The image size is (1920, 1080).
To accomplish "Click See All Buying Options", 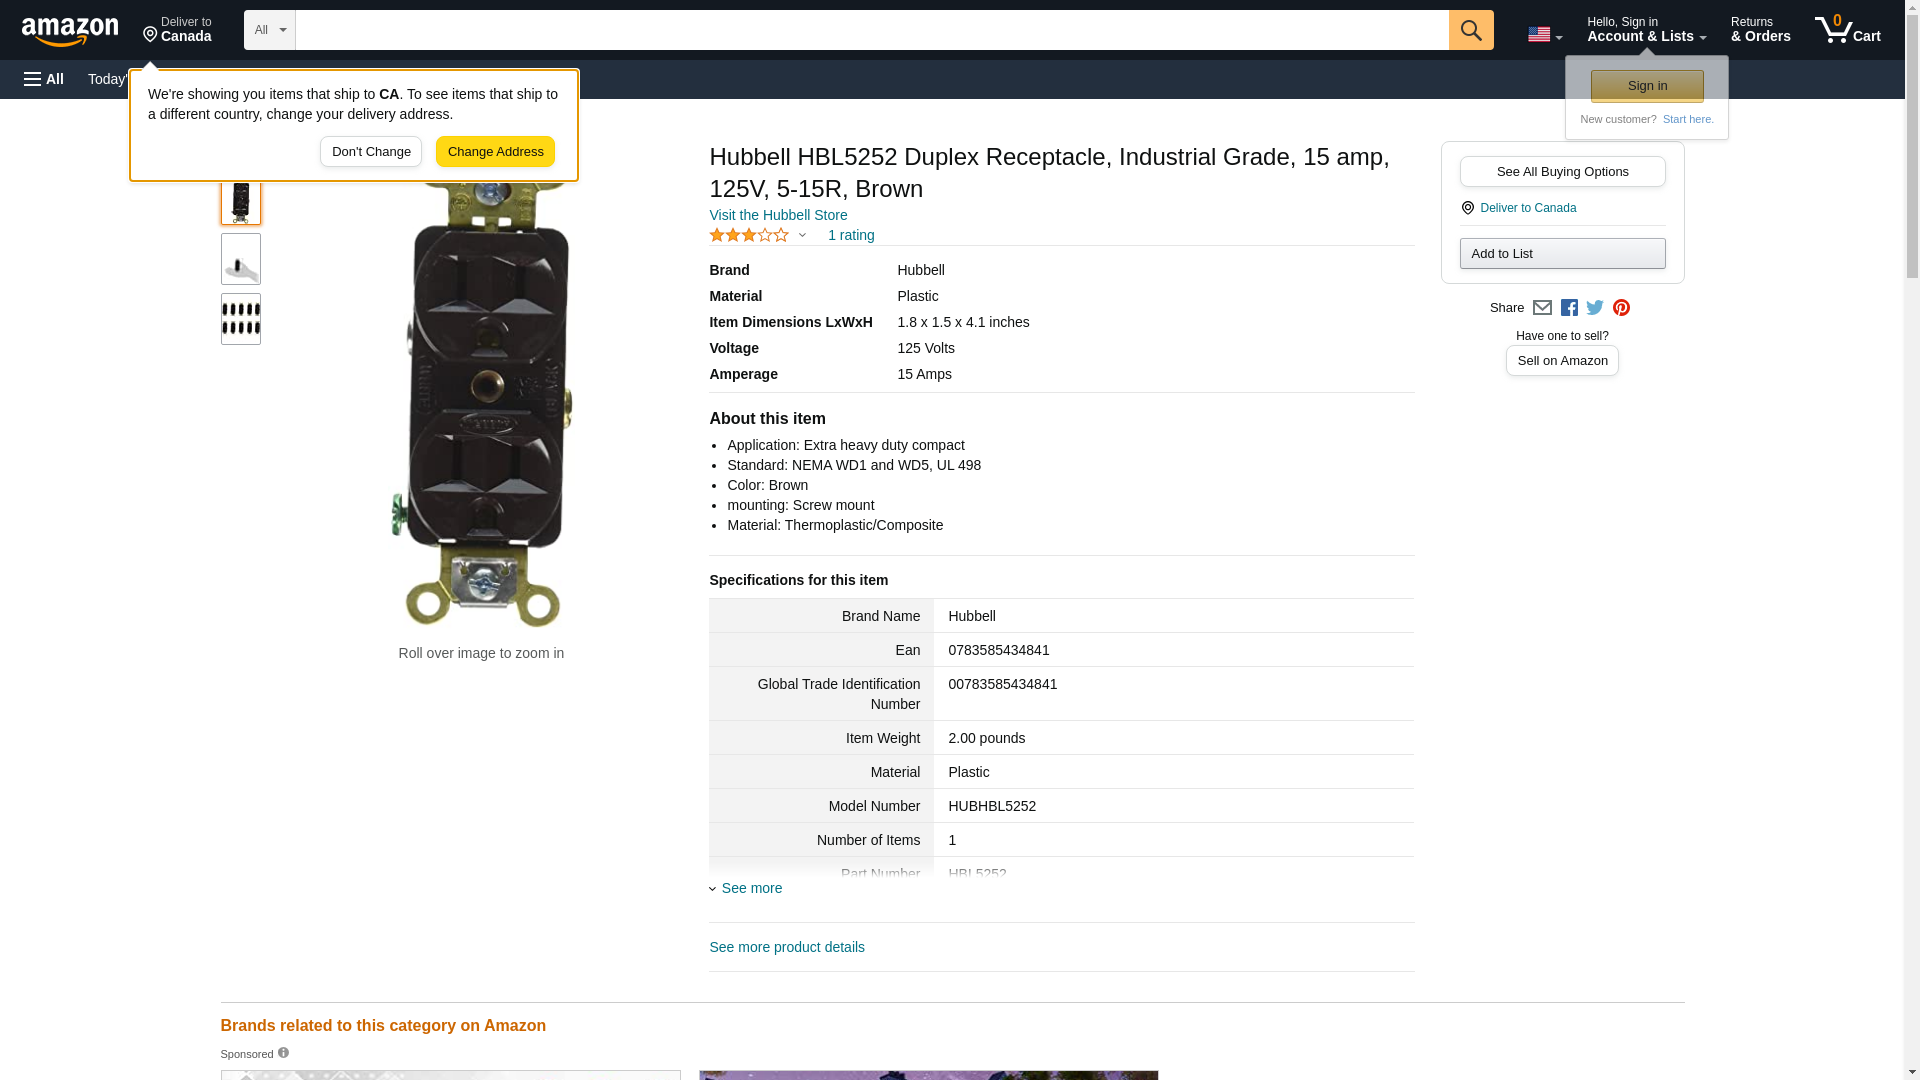I will [1562, 171].
